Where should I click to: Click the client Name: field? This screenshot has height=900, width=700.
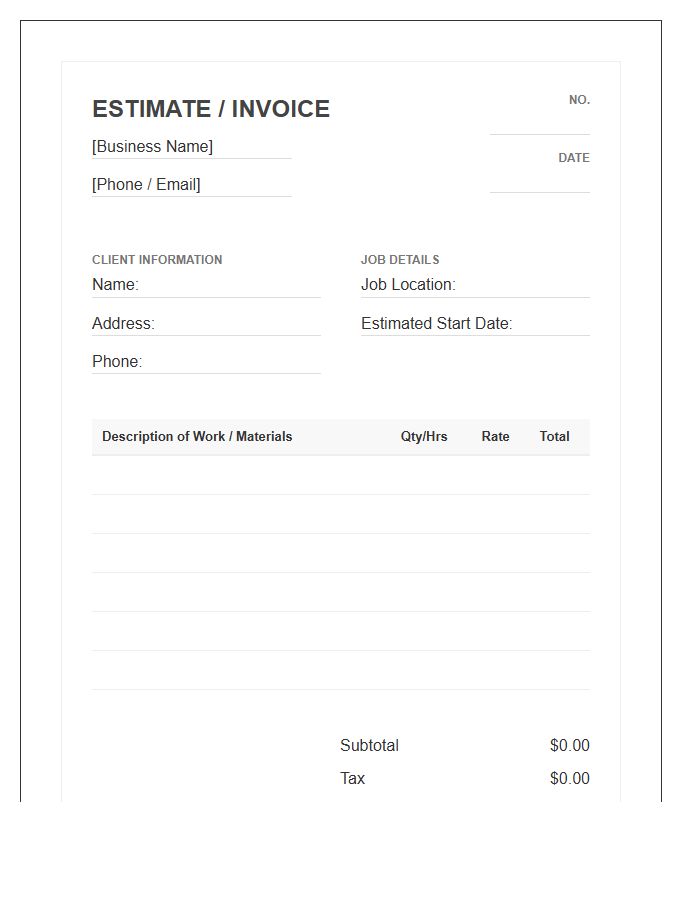tap(206, 285)
